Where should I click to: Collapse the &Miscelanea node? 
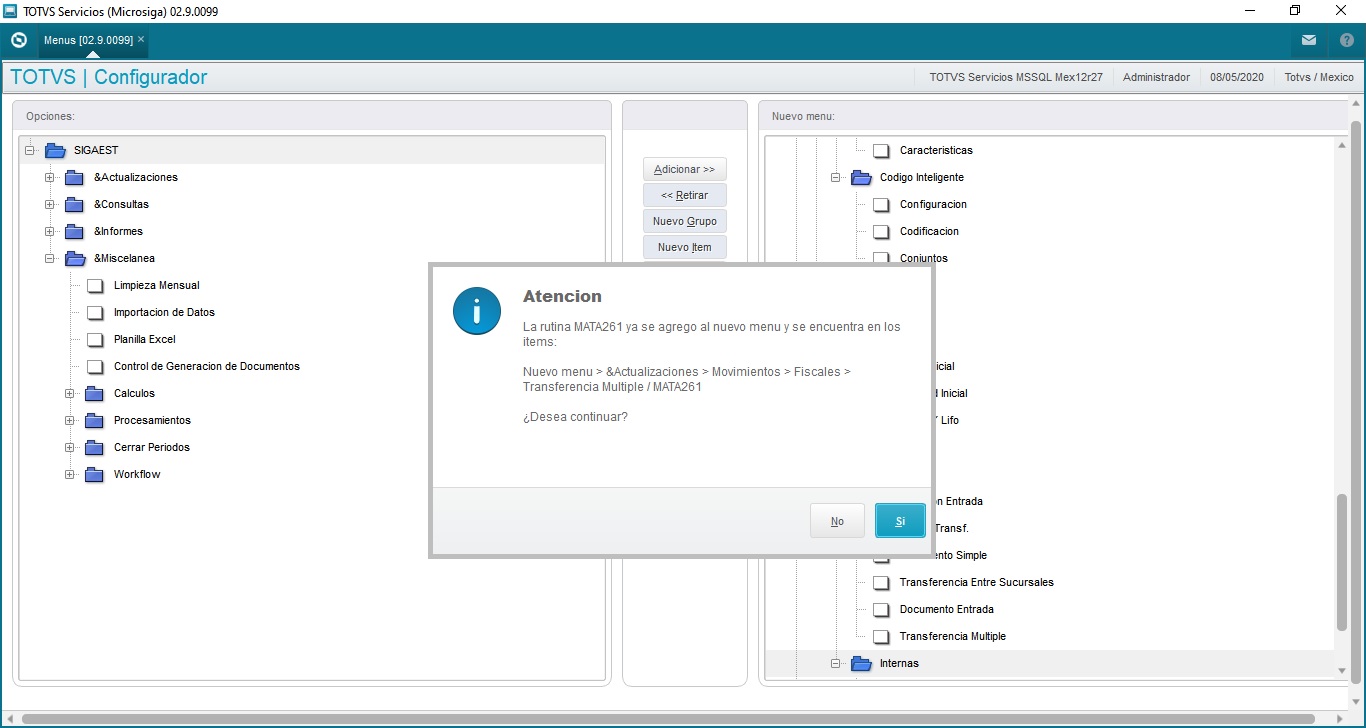49,258
